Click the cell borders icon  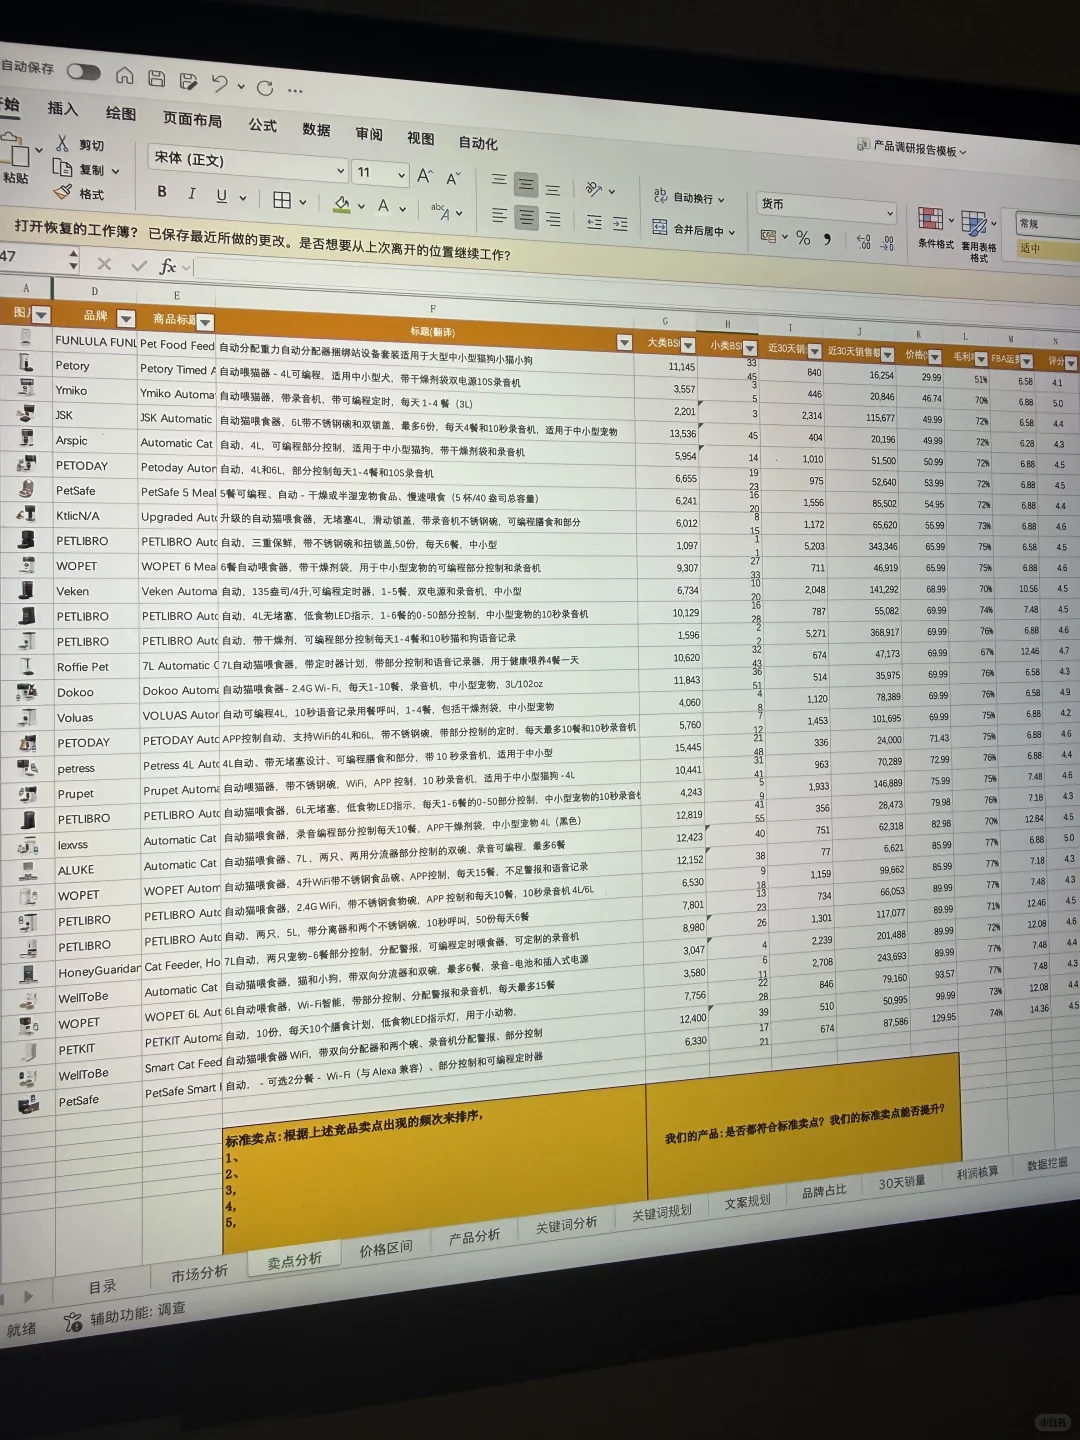click(282, 200)
